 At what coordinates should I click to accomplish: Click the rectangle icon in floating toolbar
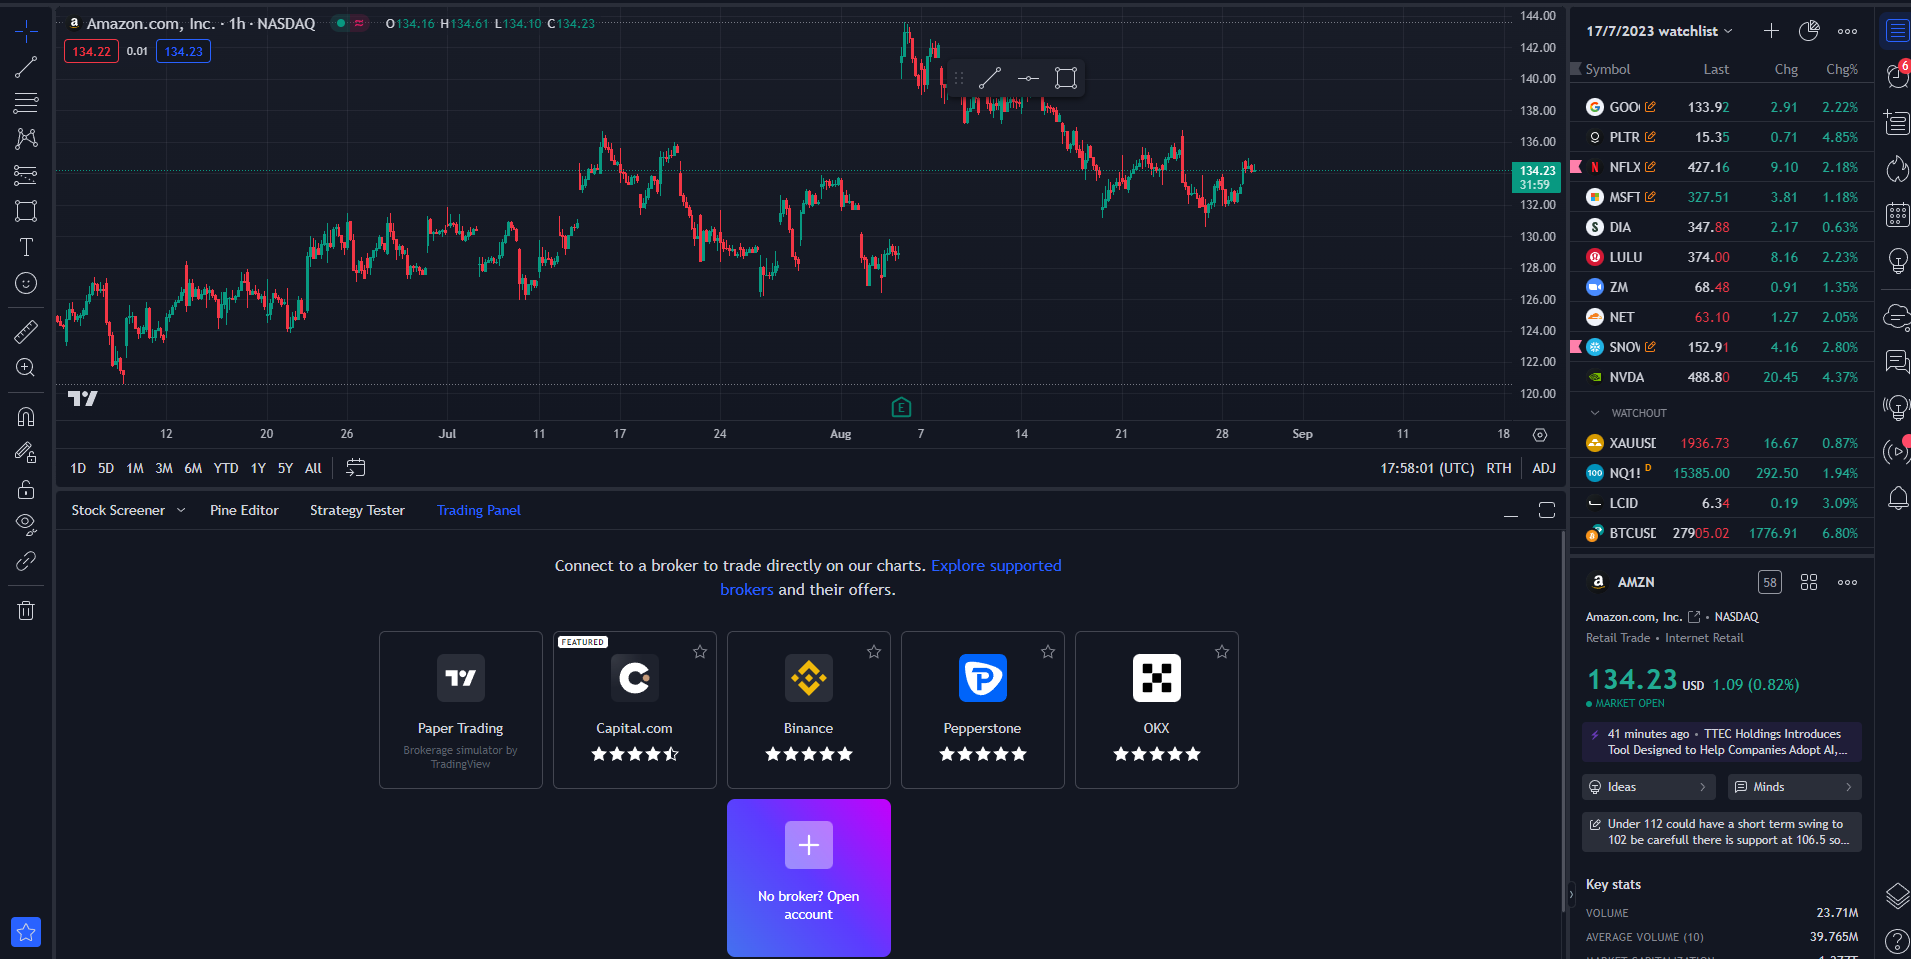tap(1066, 78)
